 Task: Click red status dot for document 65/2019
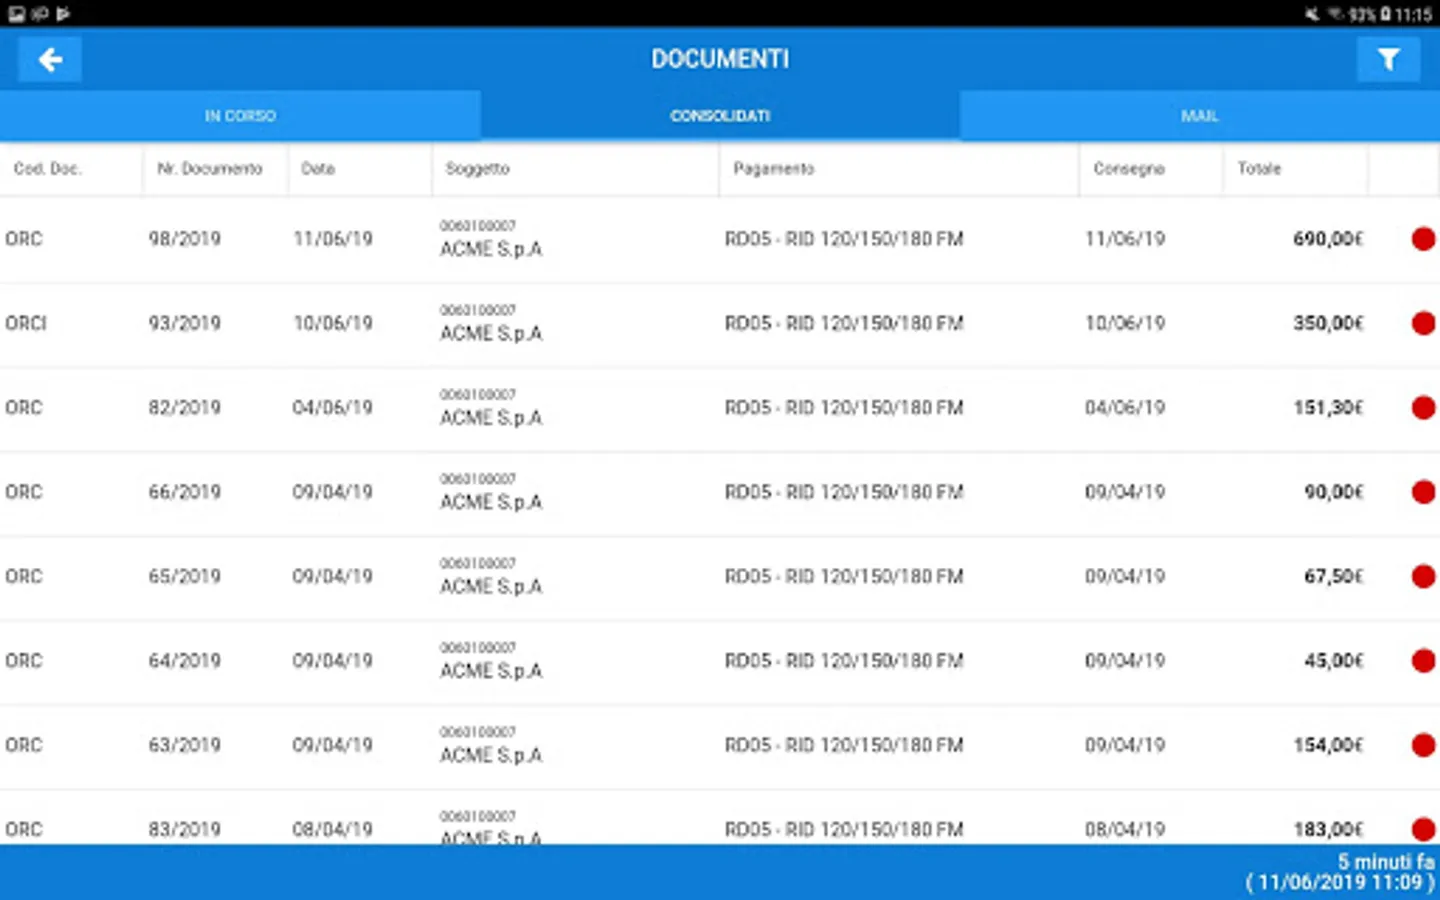pyautogui.click(x=1423, y=576)
